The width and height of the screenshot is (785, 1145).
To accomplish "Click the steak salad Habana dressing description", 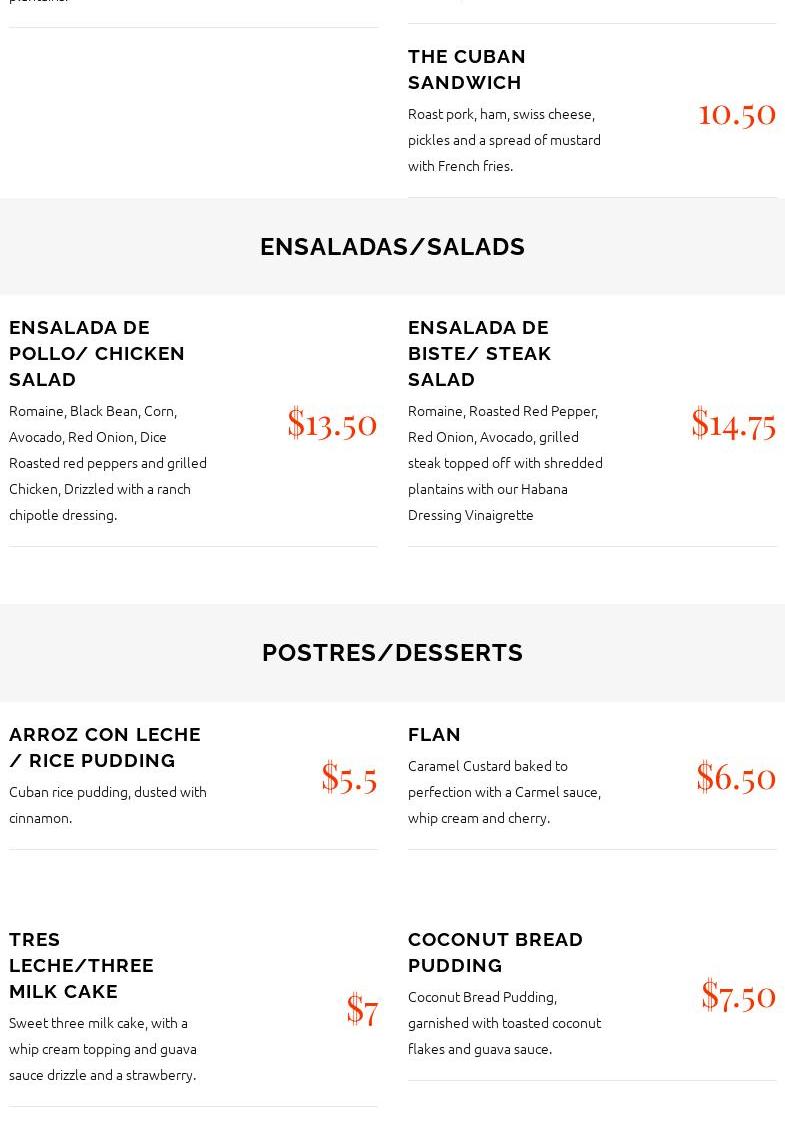I will point(505,463).
